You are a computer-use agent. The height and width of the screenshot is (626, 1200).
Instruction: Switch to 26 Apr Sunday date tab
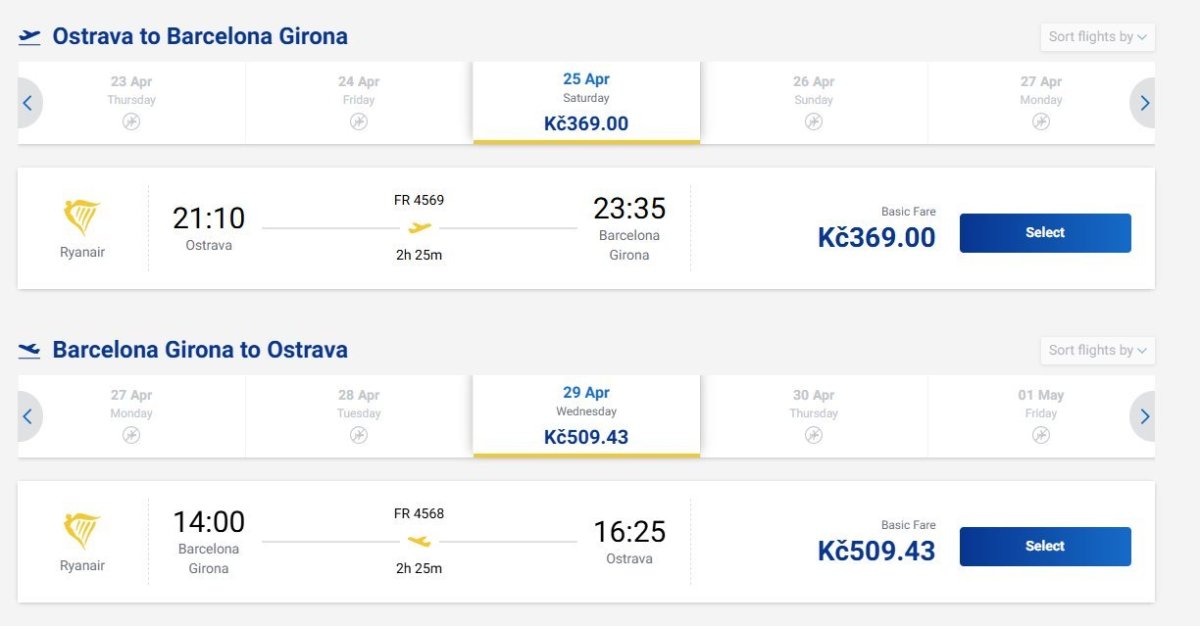813,102
